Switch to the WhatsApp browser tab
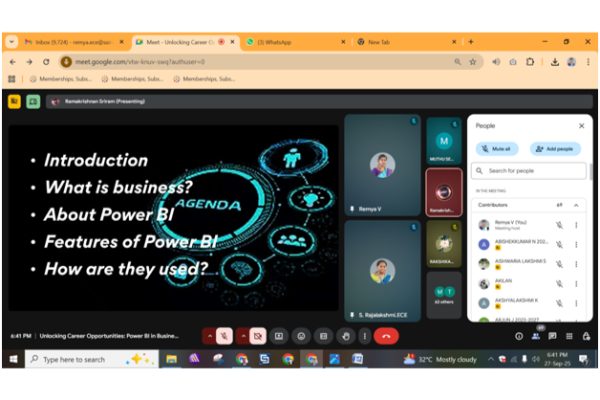Image resolution: width=600 pixels, height=400 pixels. coord(290,42)
